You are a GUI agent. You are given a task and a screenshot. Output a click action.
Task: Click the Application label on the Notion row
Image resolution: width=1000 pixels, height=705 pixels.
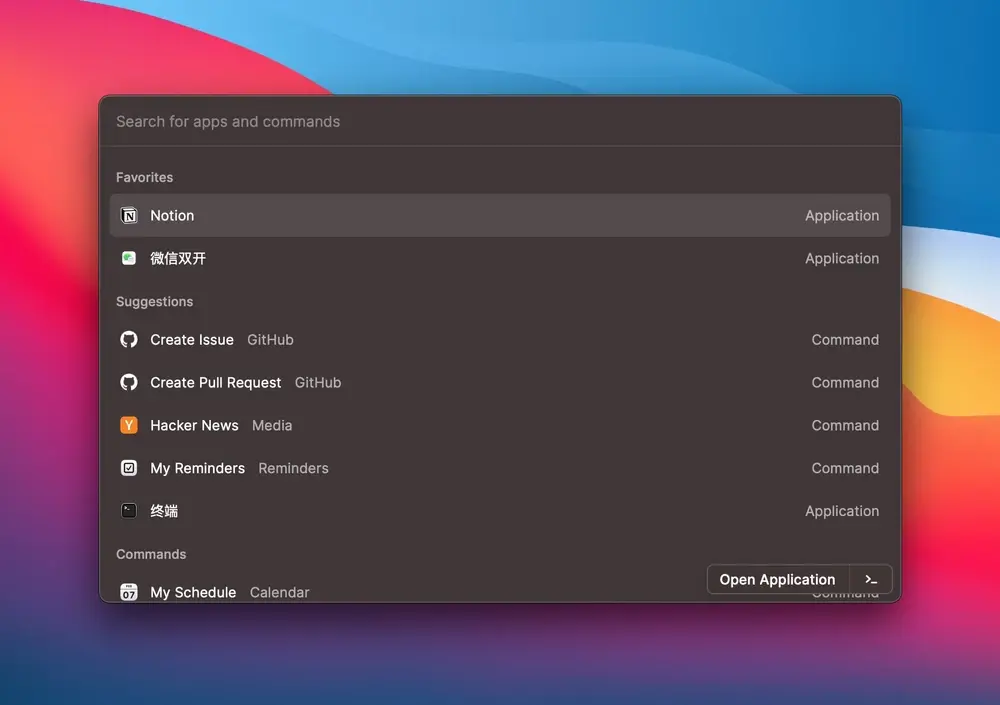[x=842, y=215]
